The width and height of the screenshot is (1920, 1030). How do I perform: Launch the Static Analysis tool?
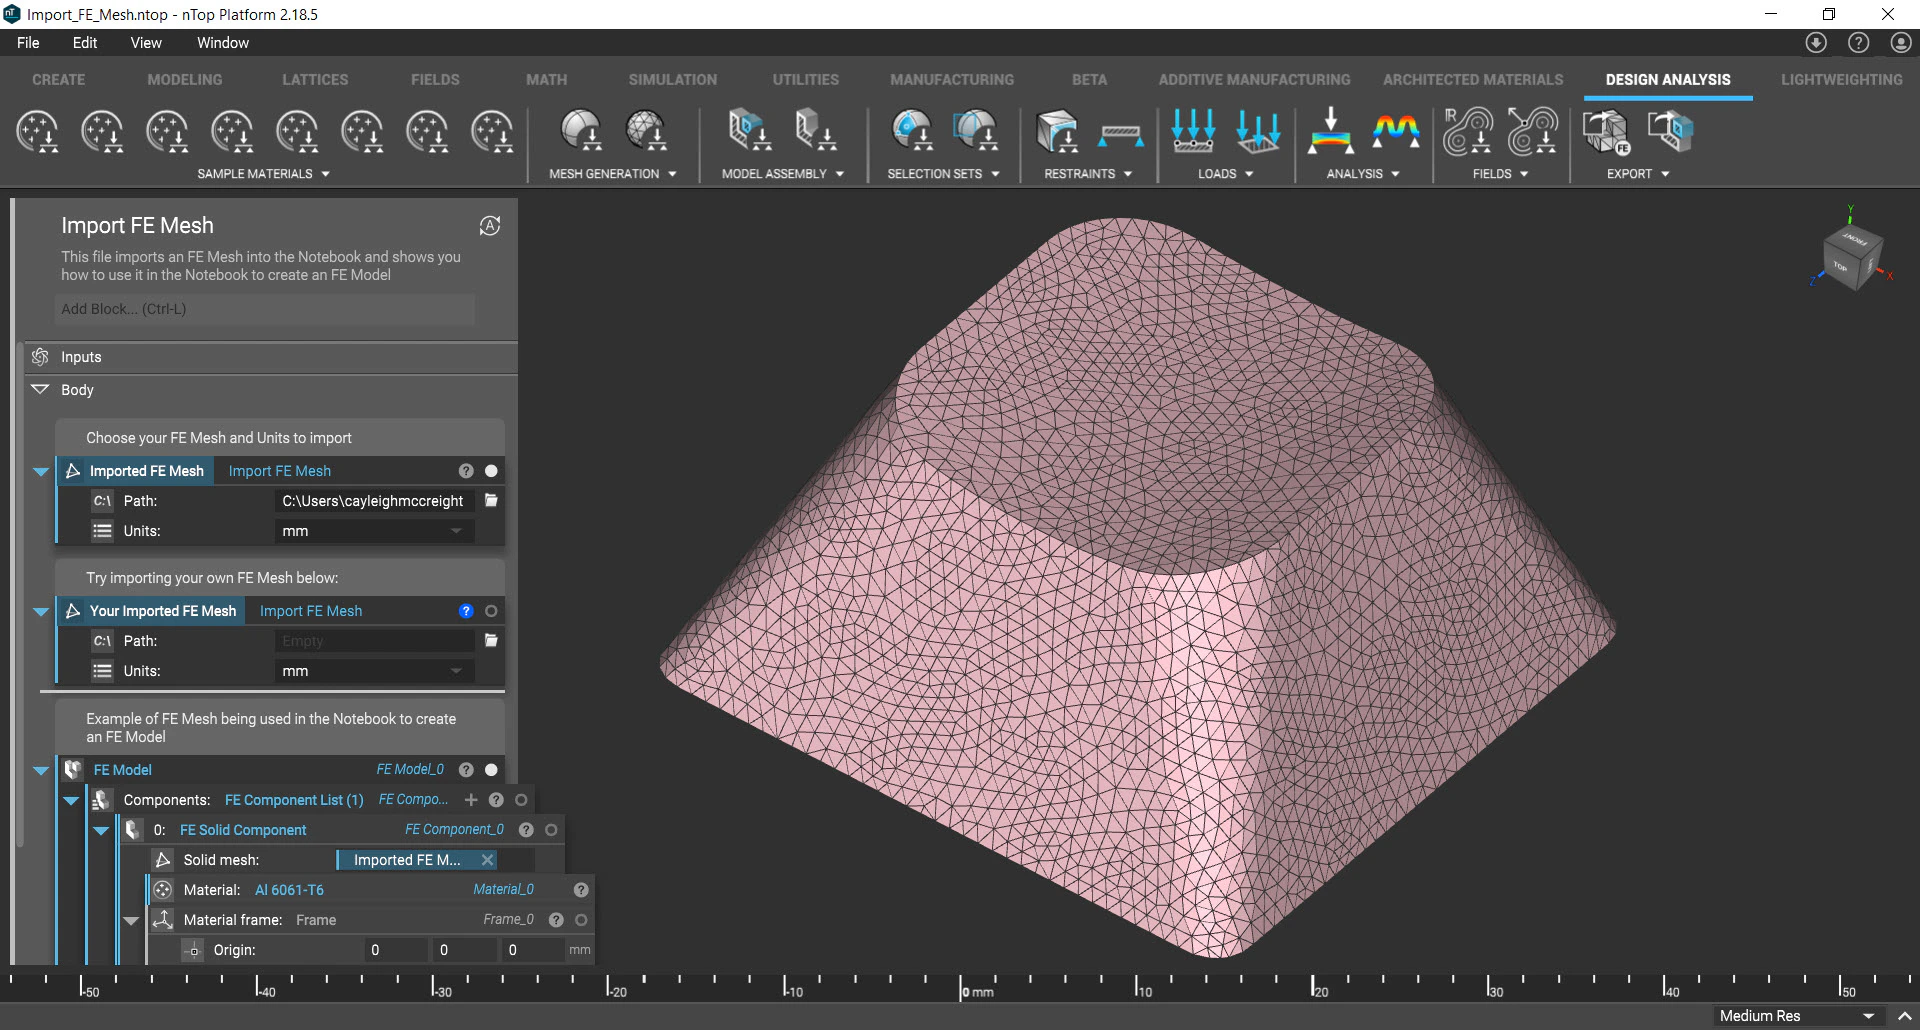click(x=1332, y=131)
